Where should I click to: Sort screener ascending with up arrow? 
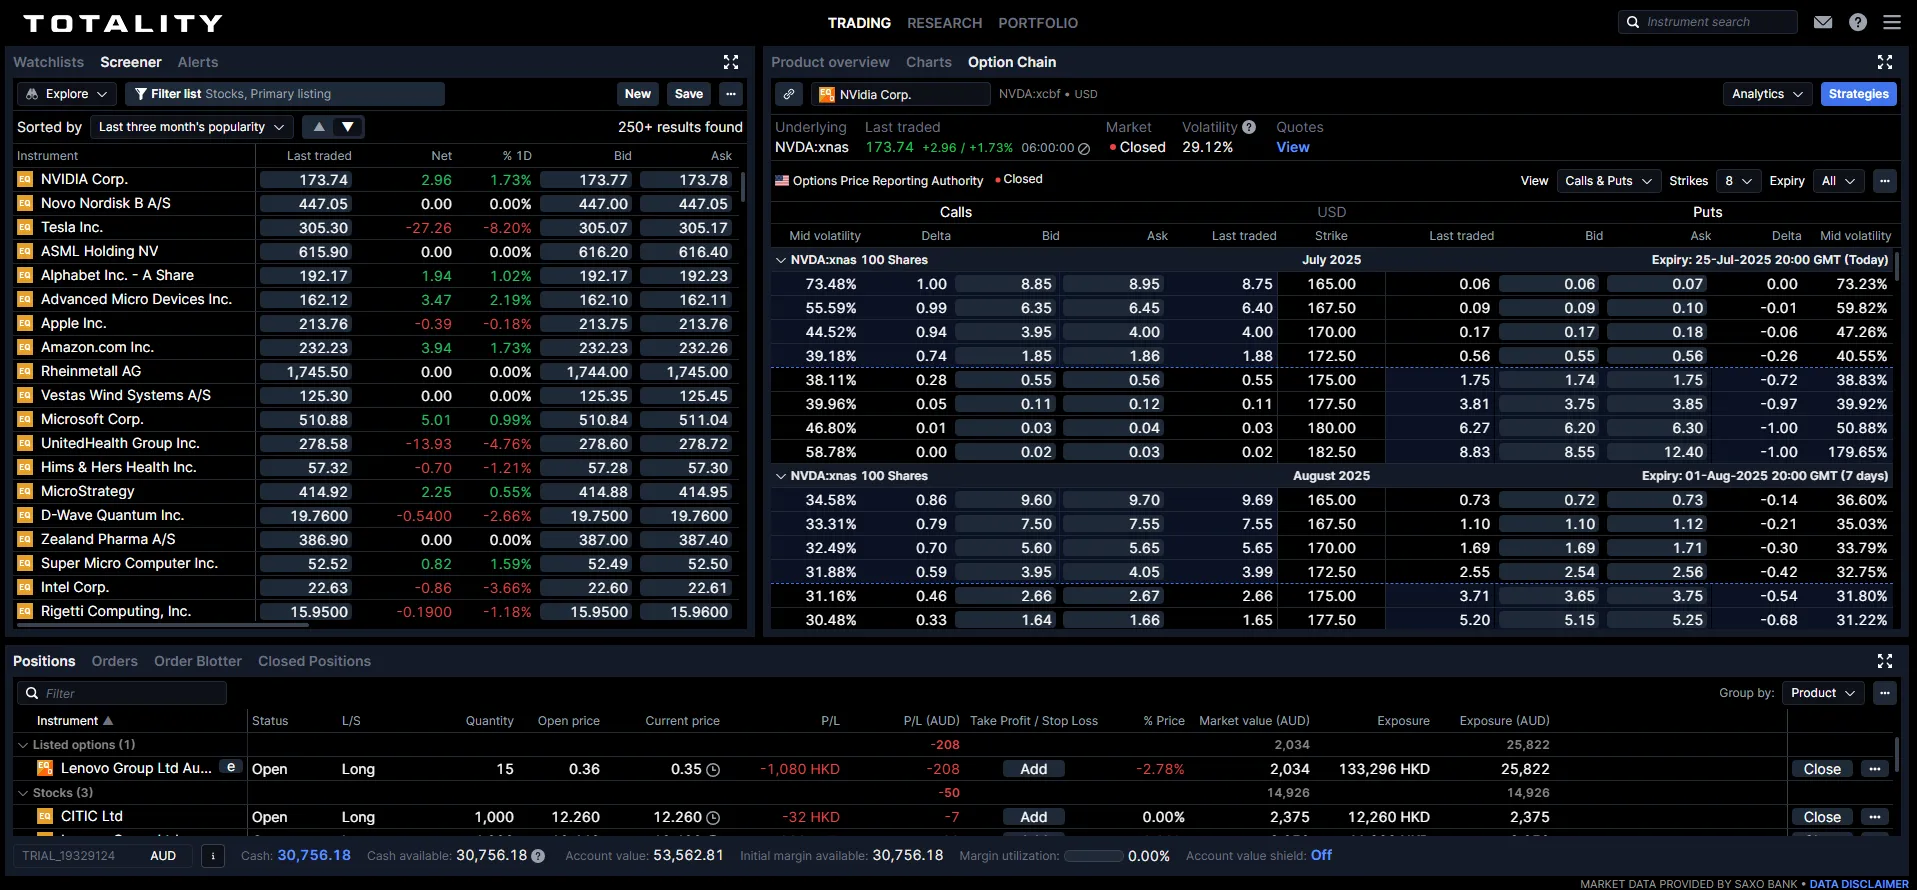pos(319,127)
